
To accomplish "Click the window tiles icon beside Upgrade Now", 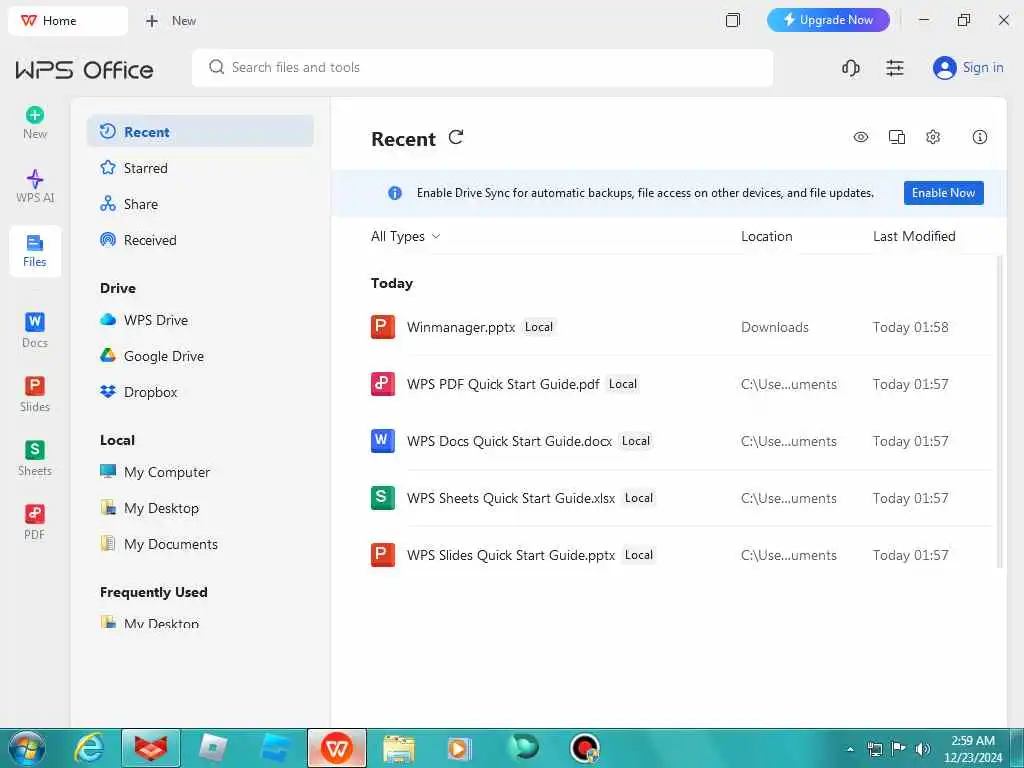I will (x=733, y=20).
